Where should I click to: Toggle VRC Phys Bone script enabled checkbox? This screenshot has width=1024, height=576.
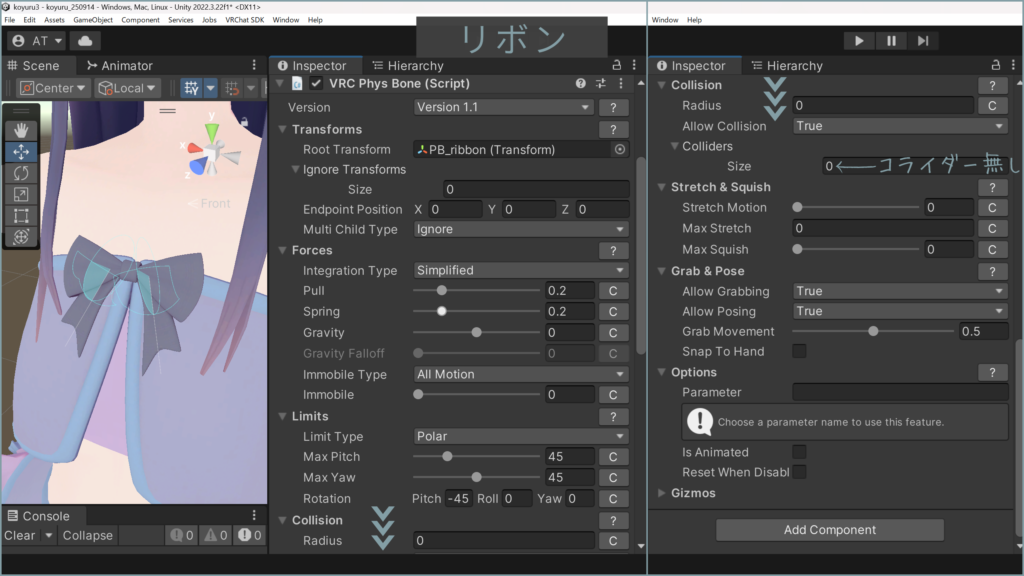click(x=316, y=84)
